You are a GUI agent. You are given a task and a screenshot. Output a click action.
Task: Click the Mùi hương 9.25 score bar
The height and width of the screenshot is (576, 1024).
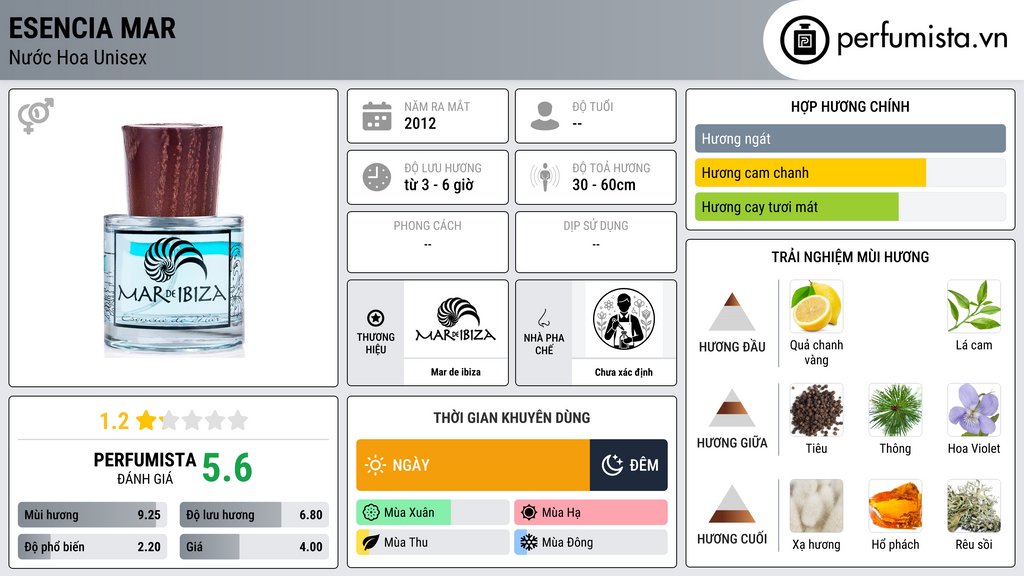click(x=92, y=515)
